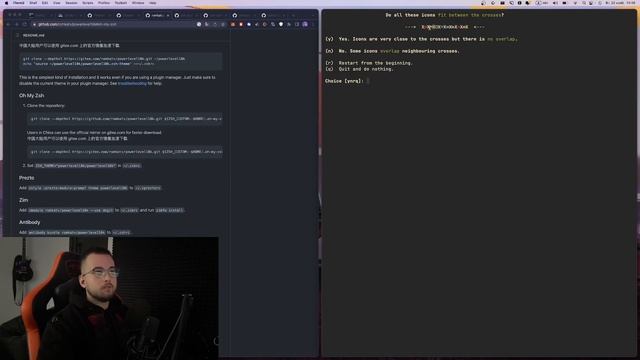Reload the GitHub page
This screenshot has height=360, width=640.
pos(24,24)
